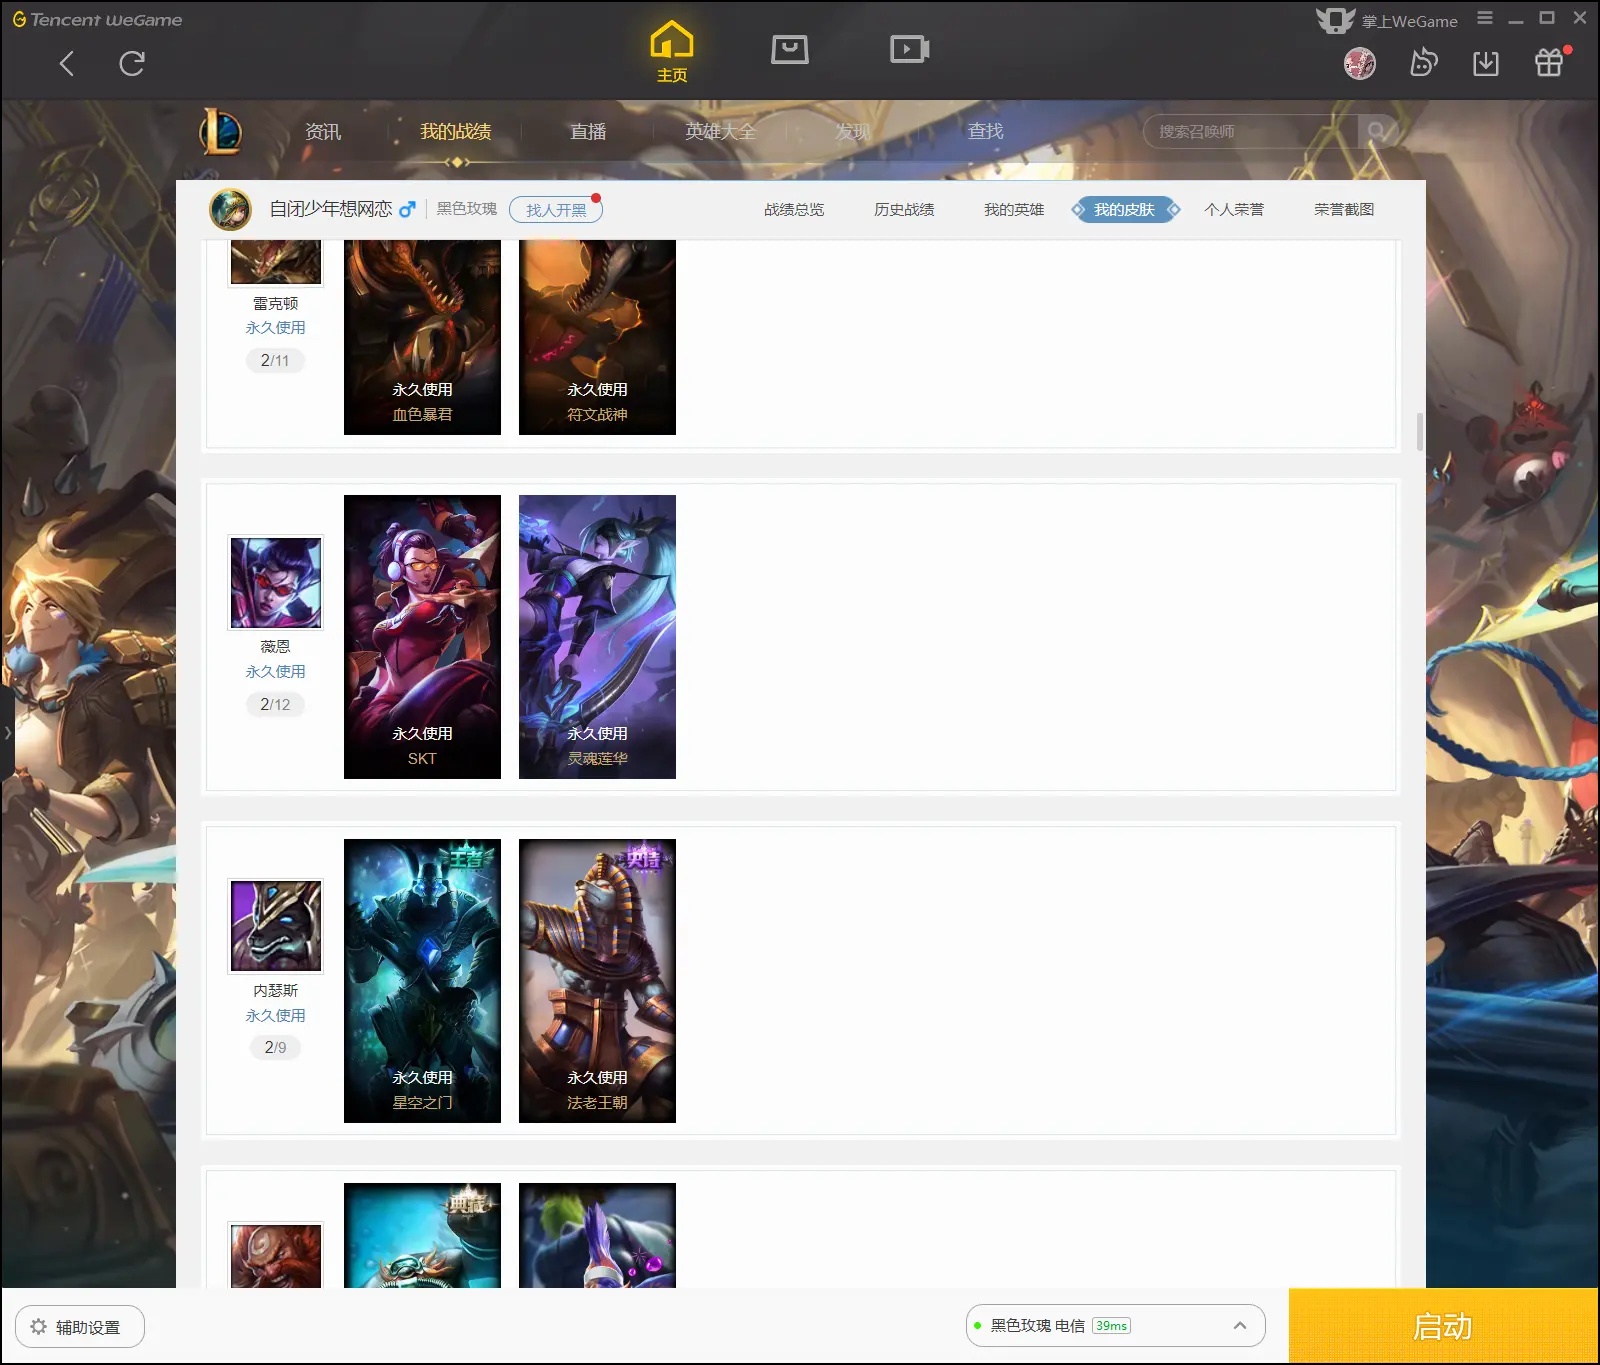The width and height of the screenshot is (1600, 1365).
Task: Click the 2/9 skin count badge
Action: (275, 1047)
